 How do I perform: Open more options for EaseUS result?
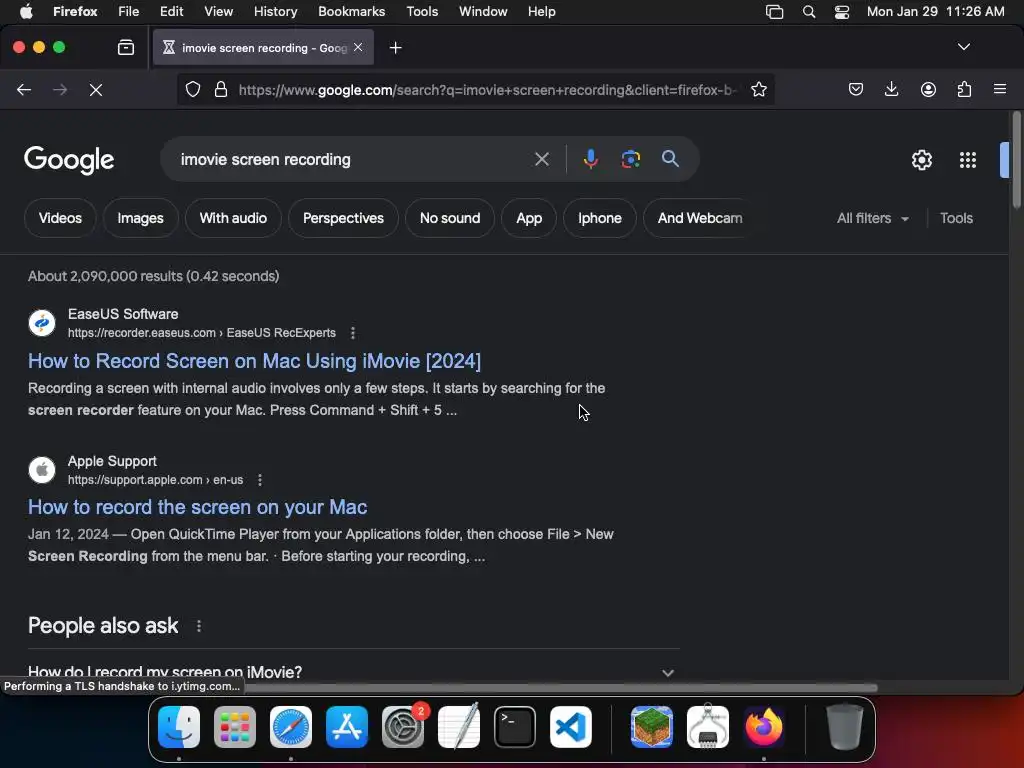[x=353, y=333]
